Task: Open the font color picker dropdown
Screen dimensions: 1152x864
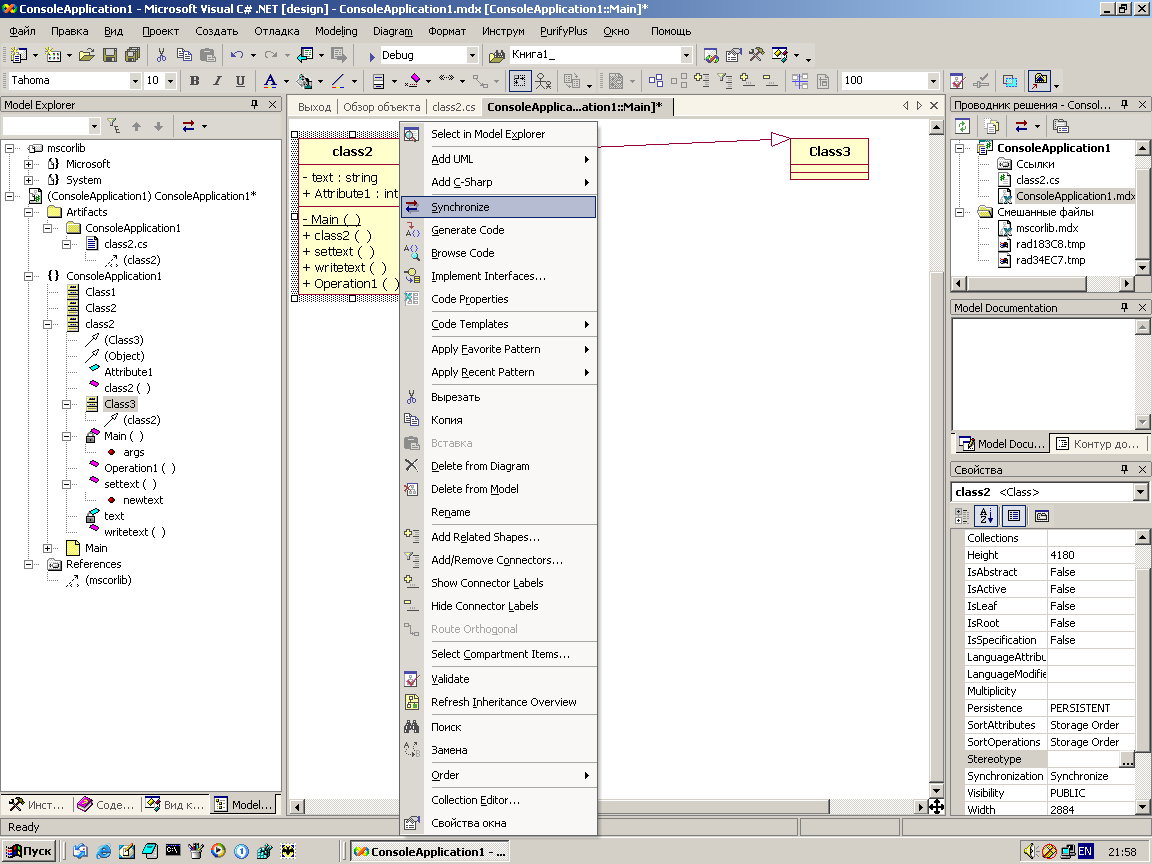Action: coord(287,82)
